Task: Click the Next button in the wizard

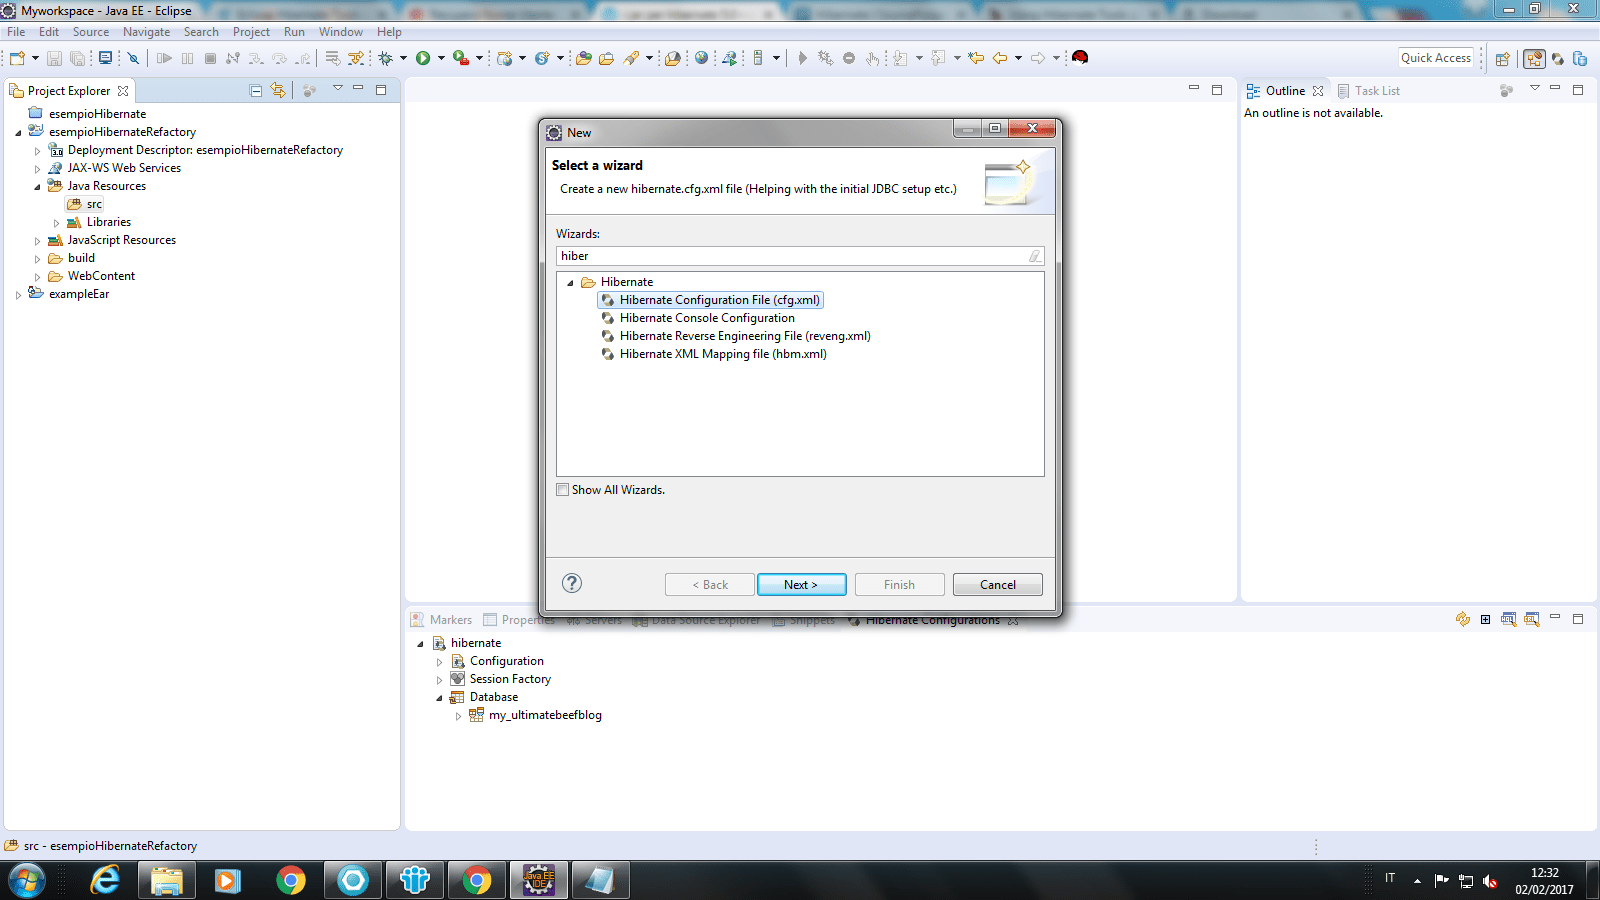Action: tap(801, 584)
